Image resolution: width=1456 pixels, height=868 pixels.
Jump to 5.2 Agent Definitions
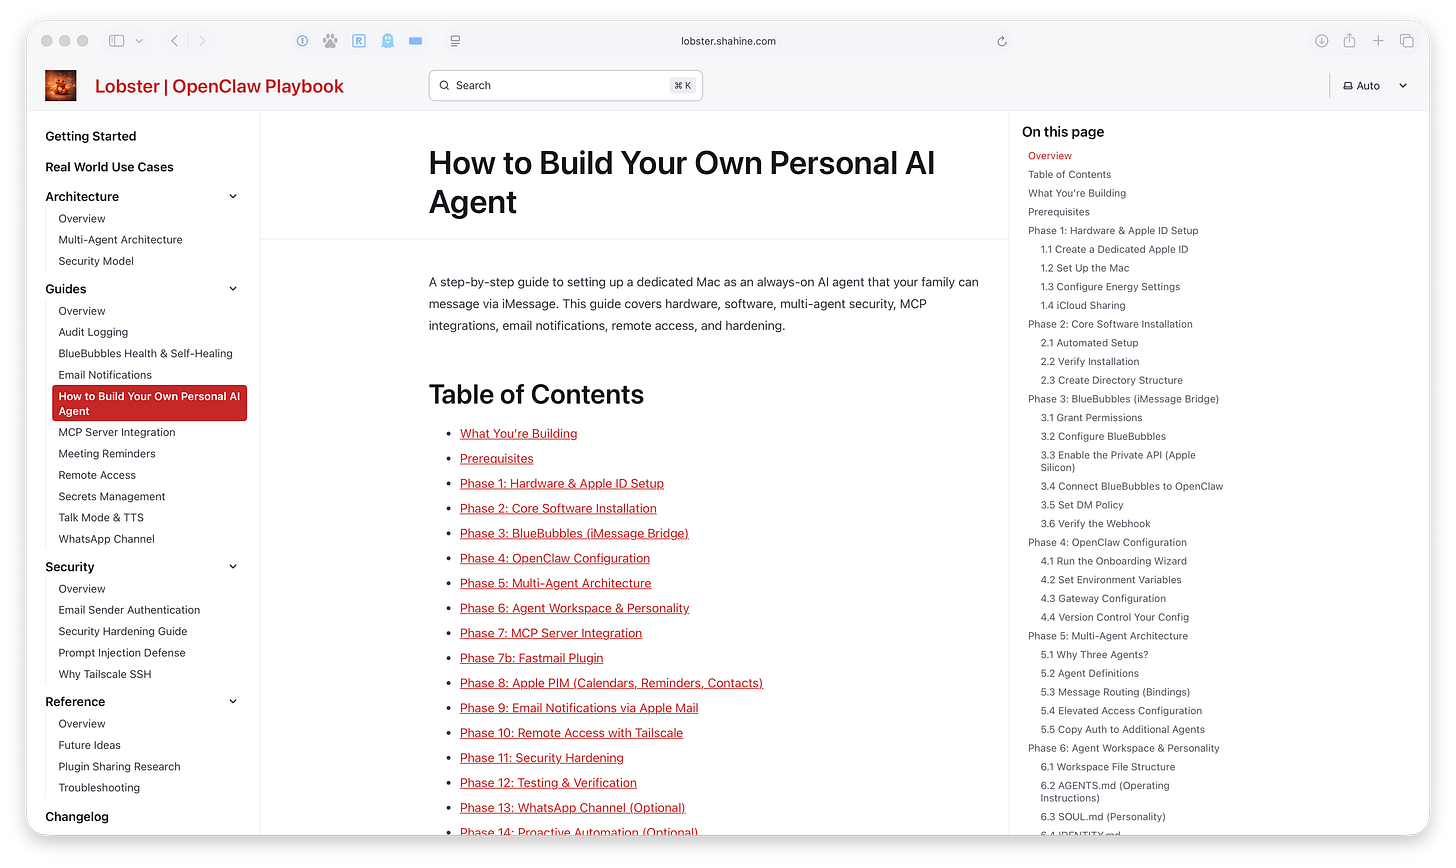[x=1089, y=674]
